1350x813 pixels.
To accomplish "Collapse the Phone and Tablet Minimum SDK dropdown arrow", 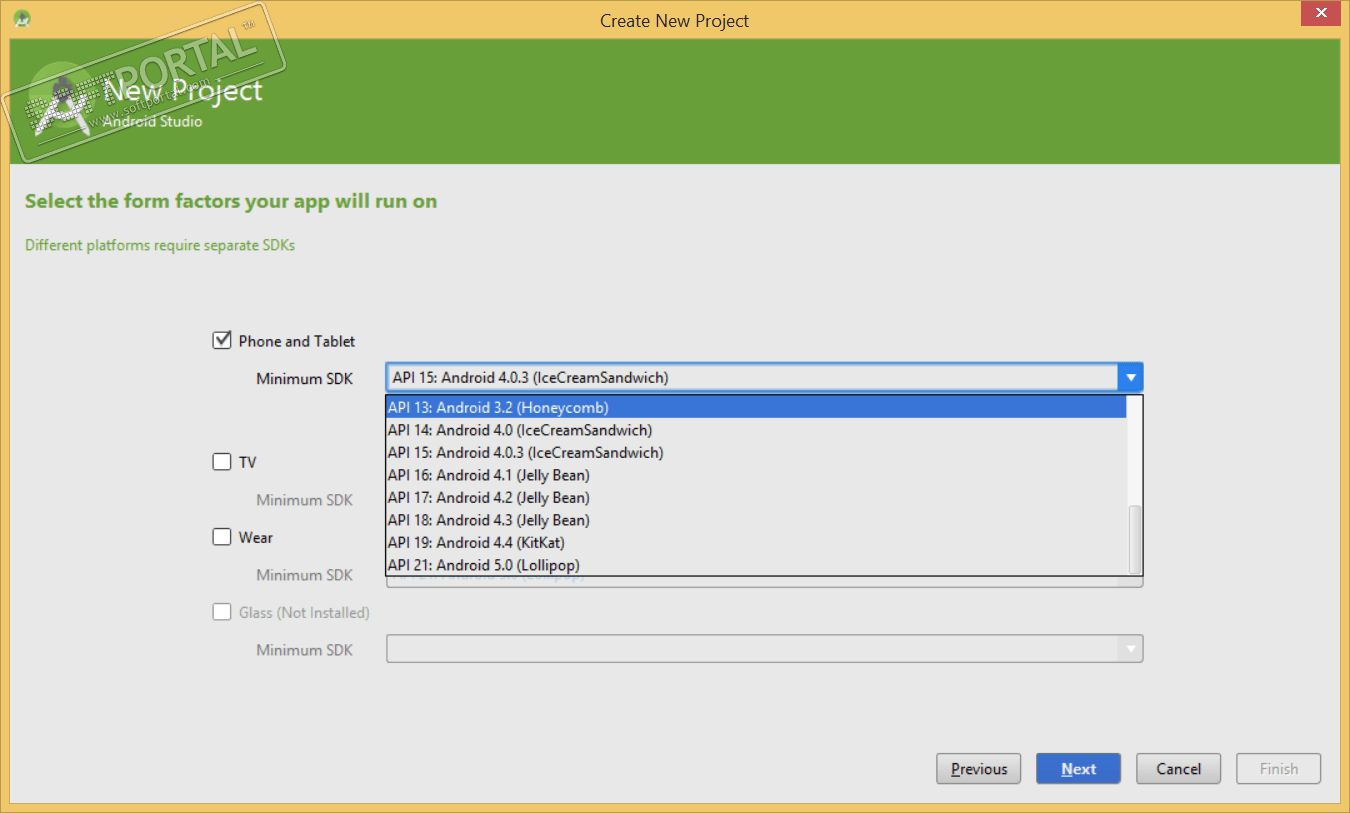I will 1131,378.
